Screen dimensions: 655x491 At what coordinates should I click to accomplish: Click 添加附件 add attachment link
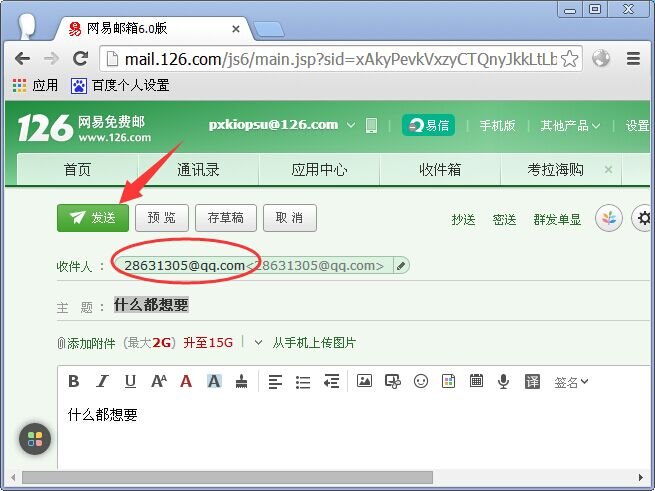click(x=86, y=343)
